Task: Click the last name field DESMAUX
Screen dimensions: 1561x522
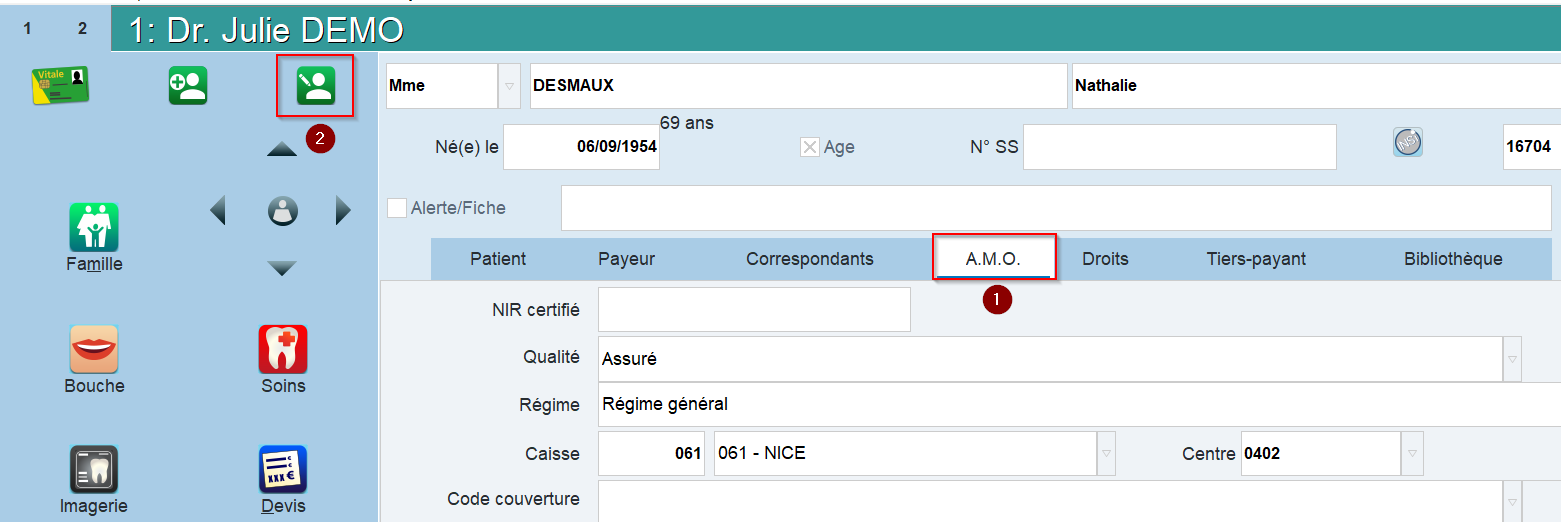Action: click(798, 86)
